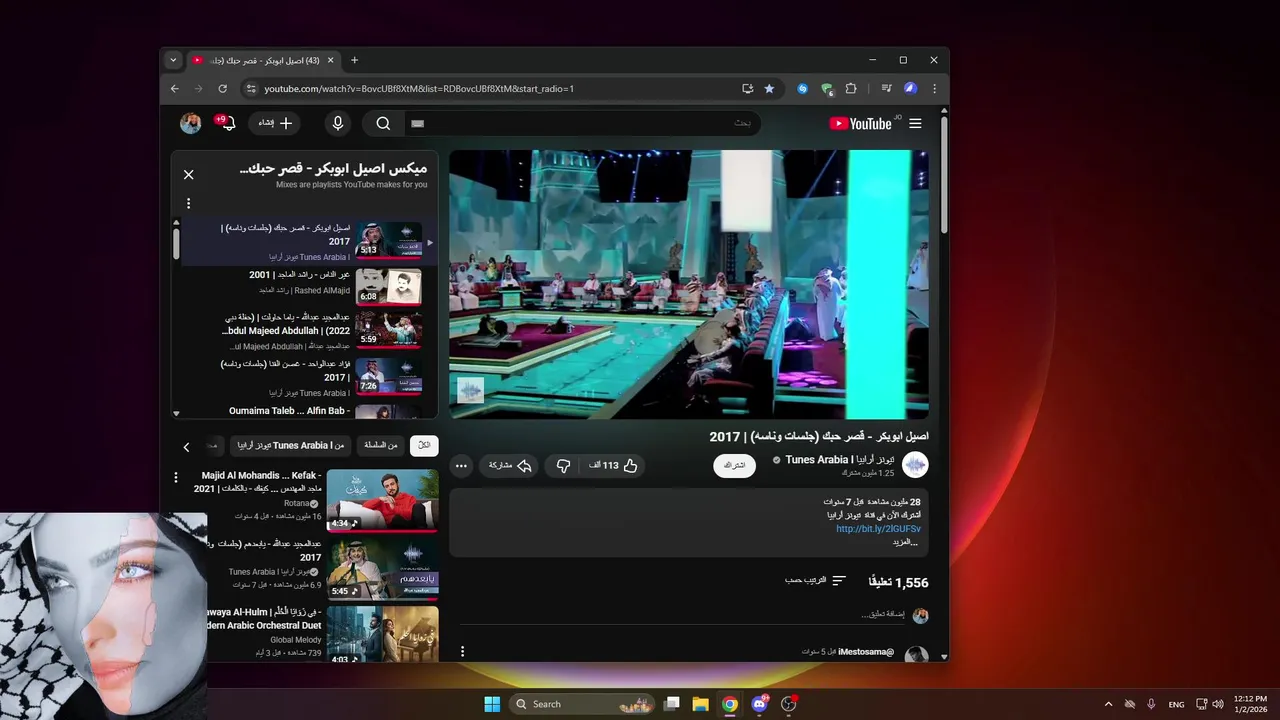
Task: Start voice search with the microphone icon
Action: point(337,123)
